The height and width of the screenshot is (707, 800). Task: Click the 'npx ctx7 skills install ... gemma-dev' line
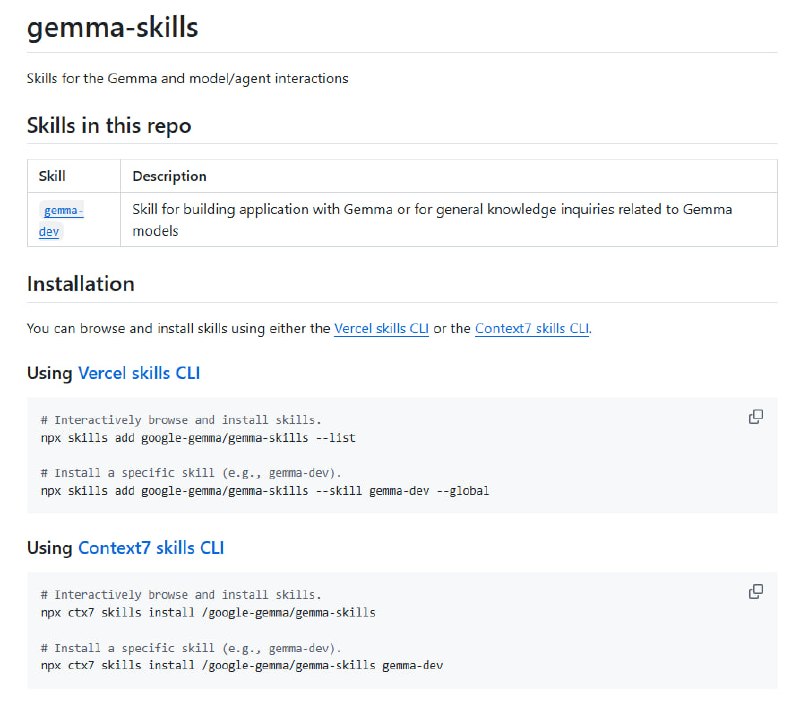[242, 666]
